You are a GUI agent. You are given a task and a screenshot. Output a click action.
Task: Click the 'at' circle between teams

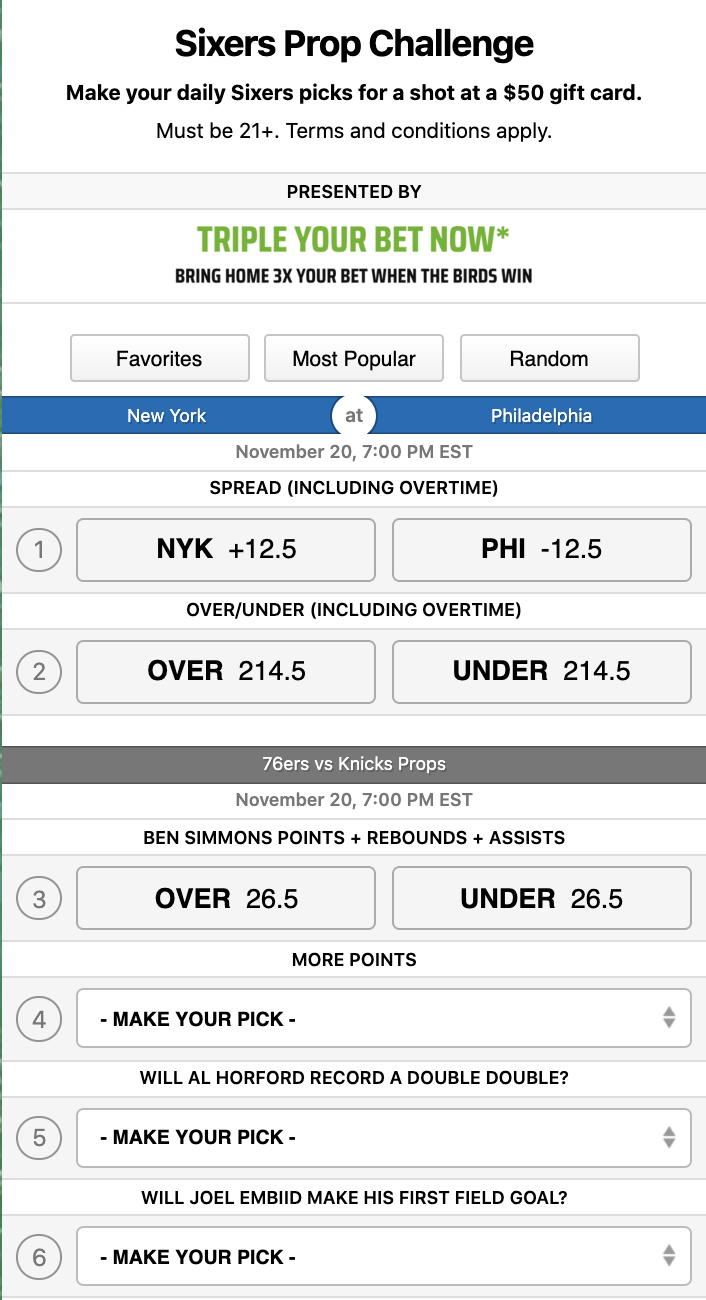click(x=353, y=414)
